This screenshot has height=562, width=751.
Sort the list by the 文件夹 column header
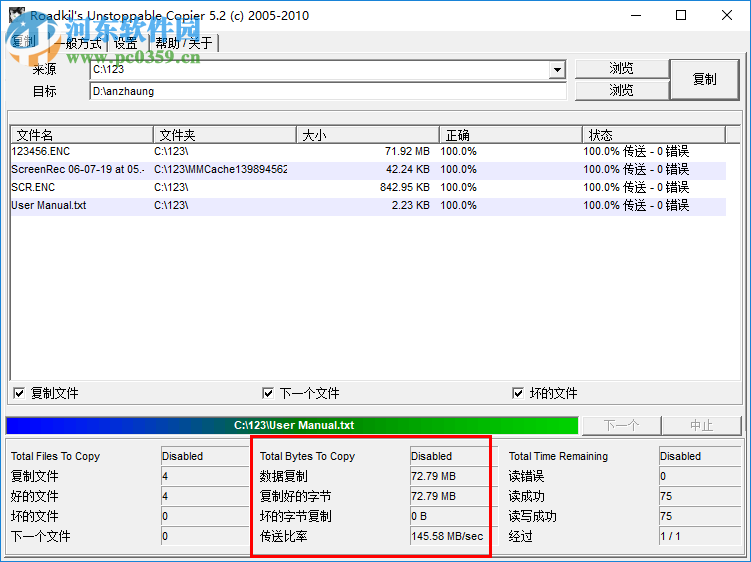[225, 135]
